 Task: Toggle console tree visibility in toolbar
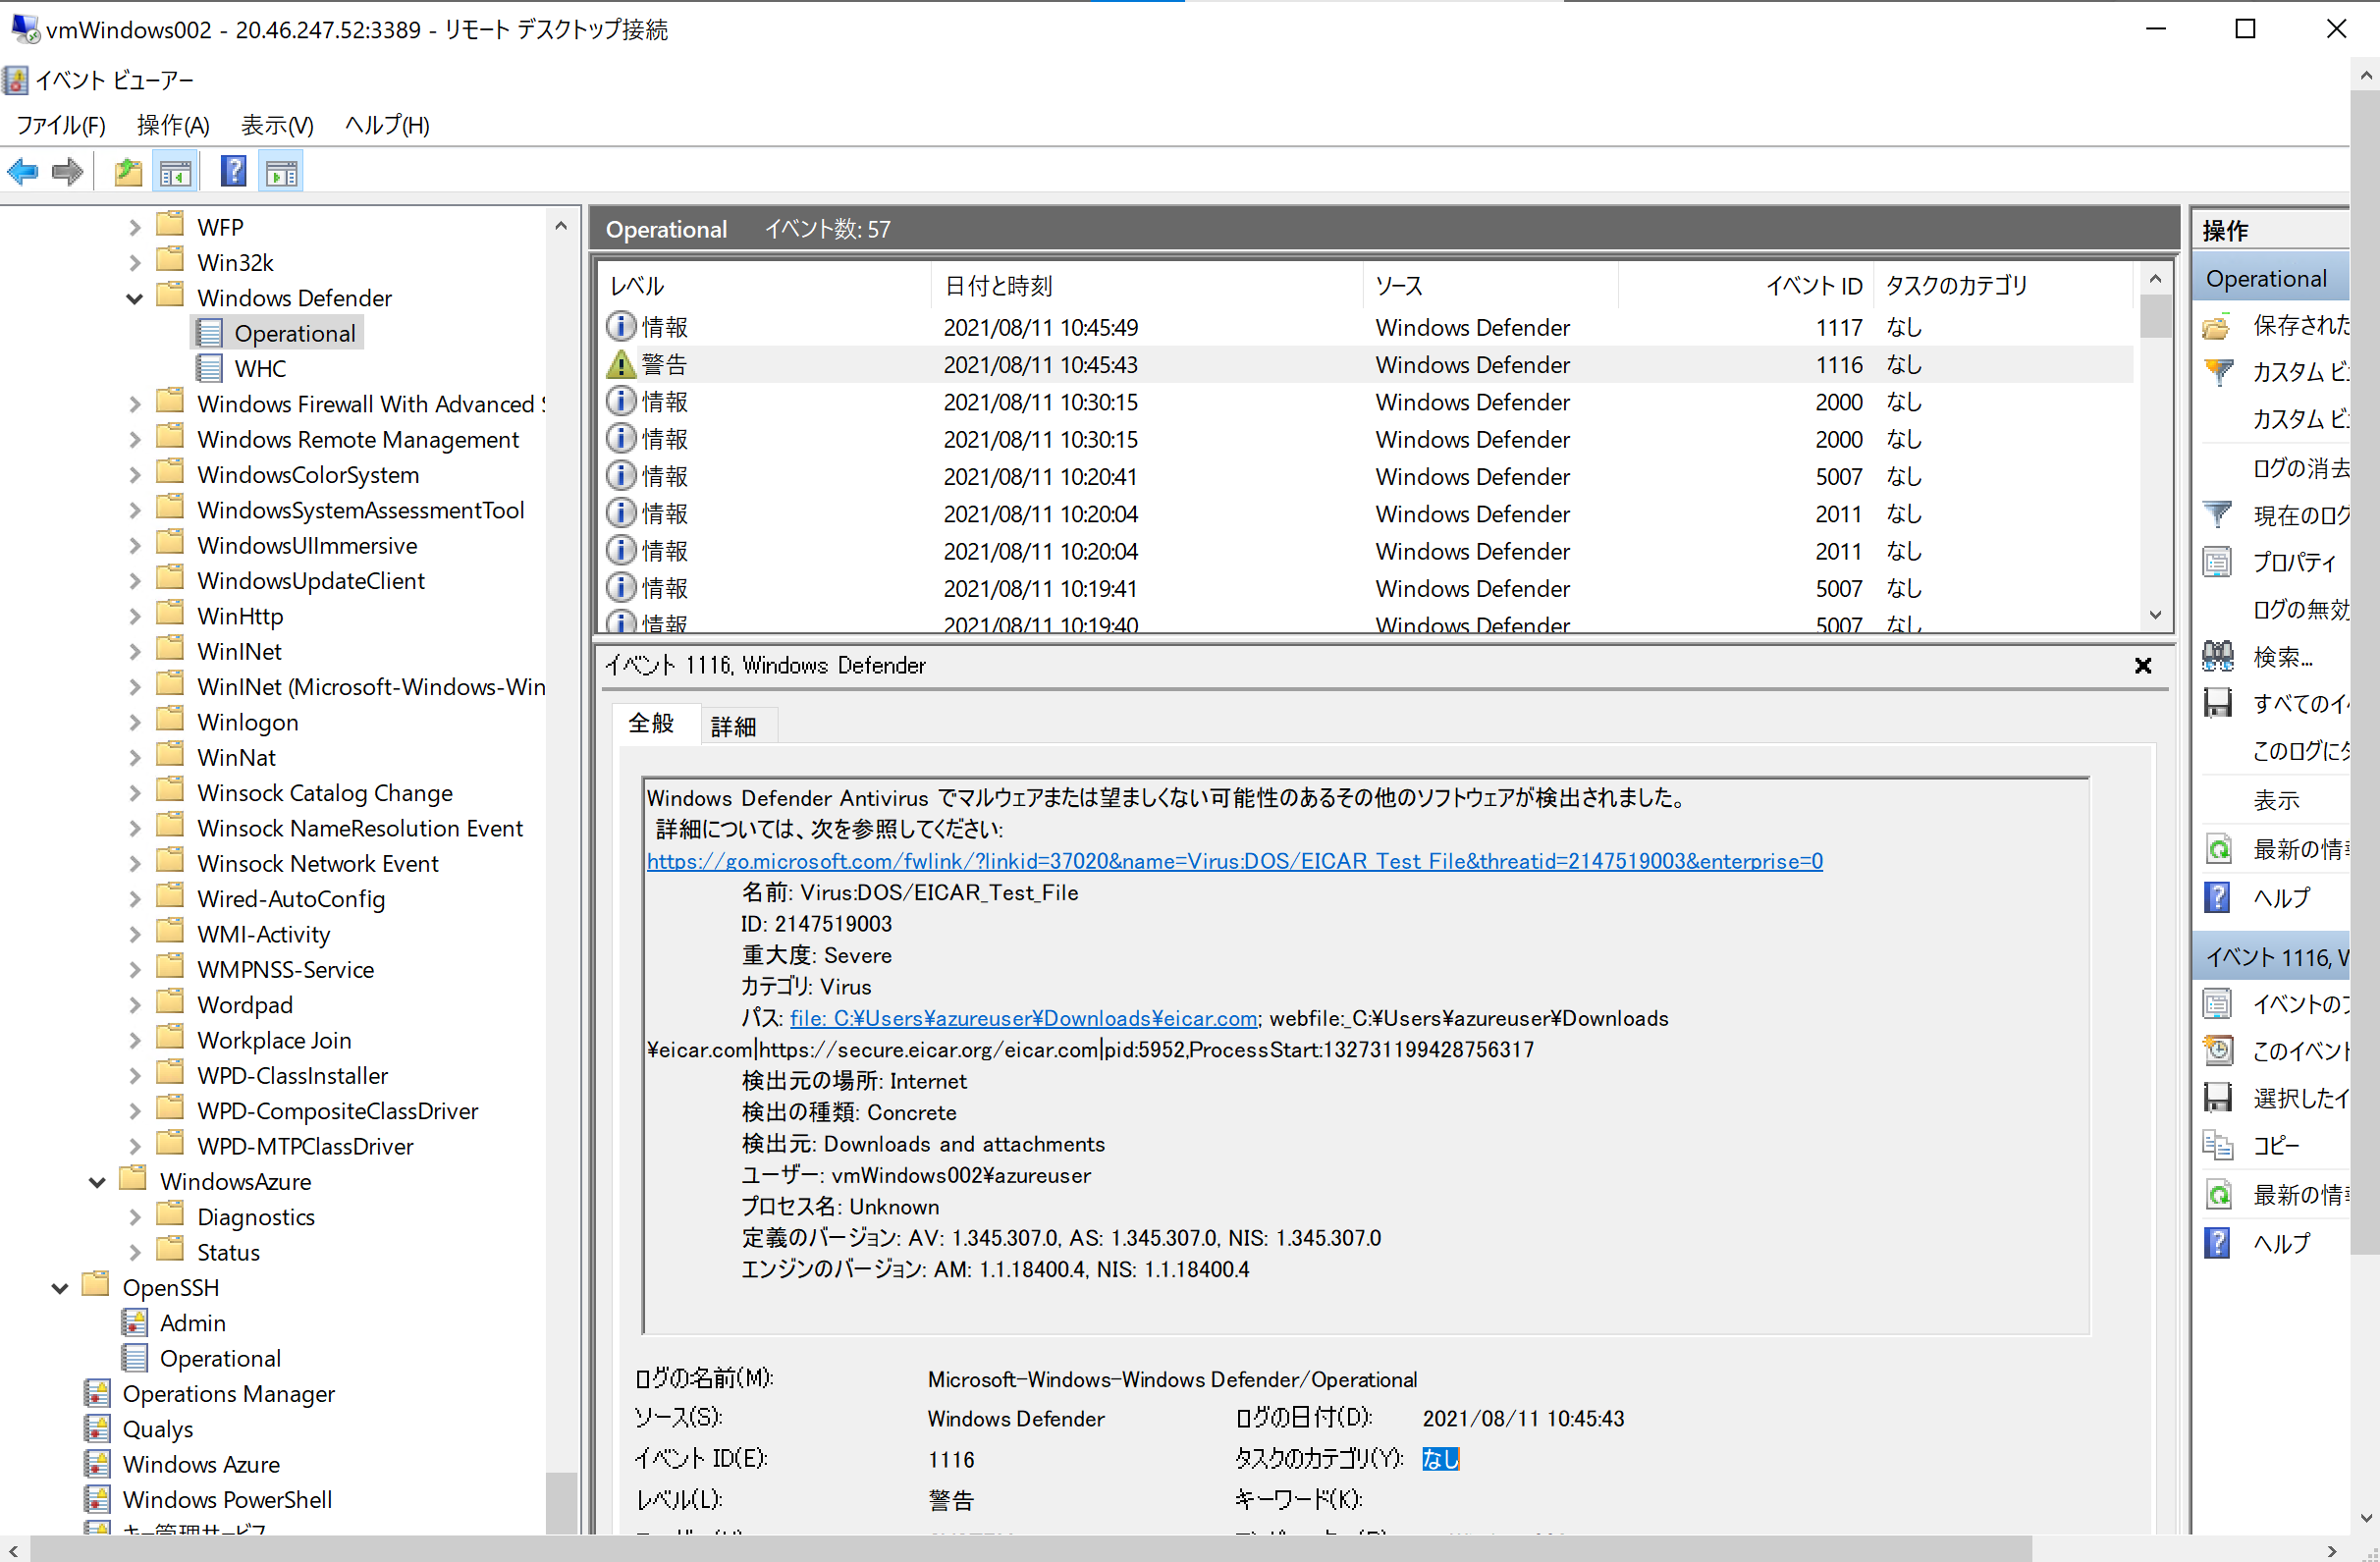[x=175, y=171]
